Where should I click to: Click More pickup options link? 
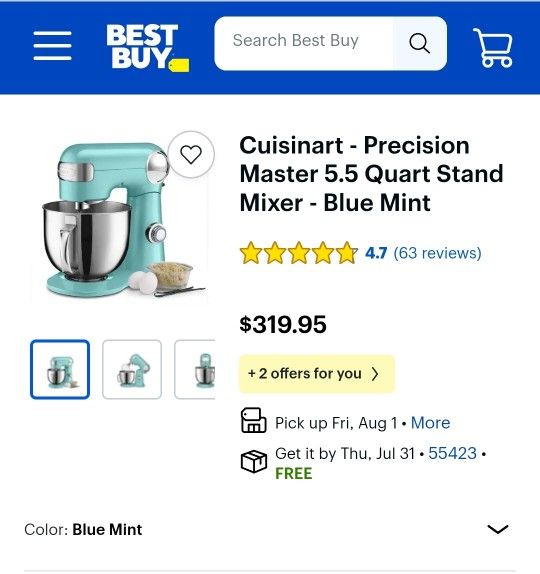point(431,423)
